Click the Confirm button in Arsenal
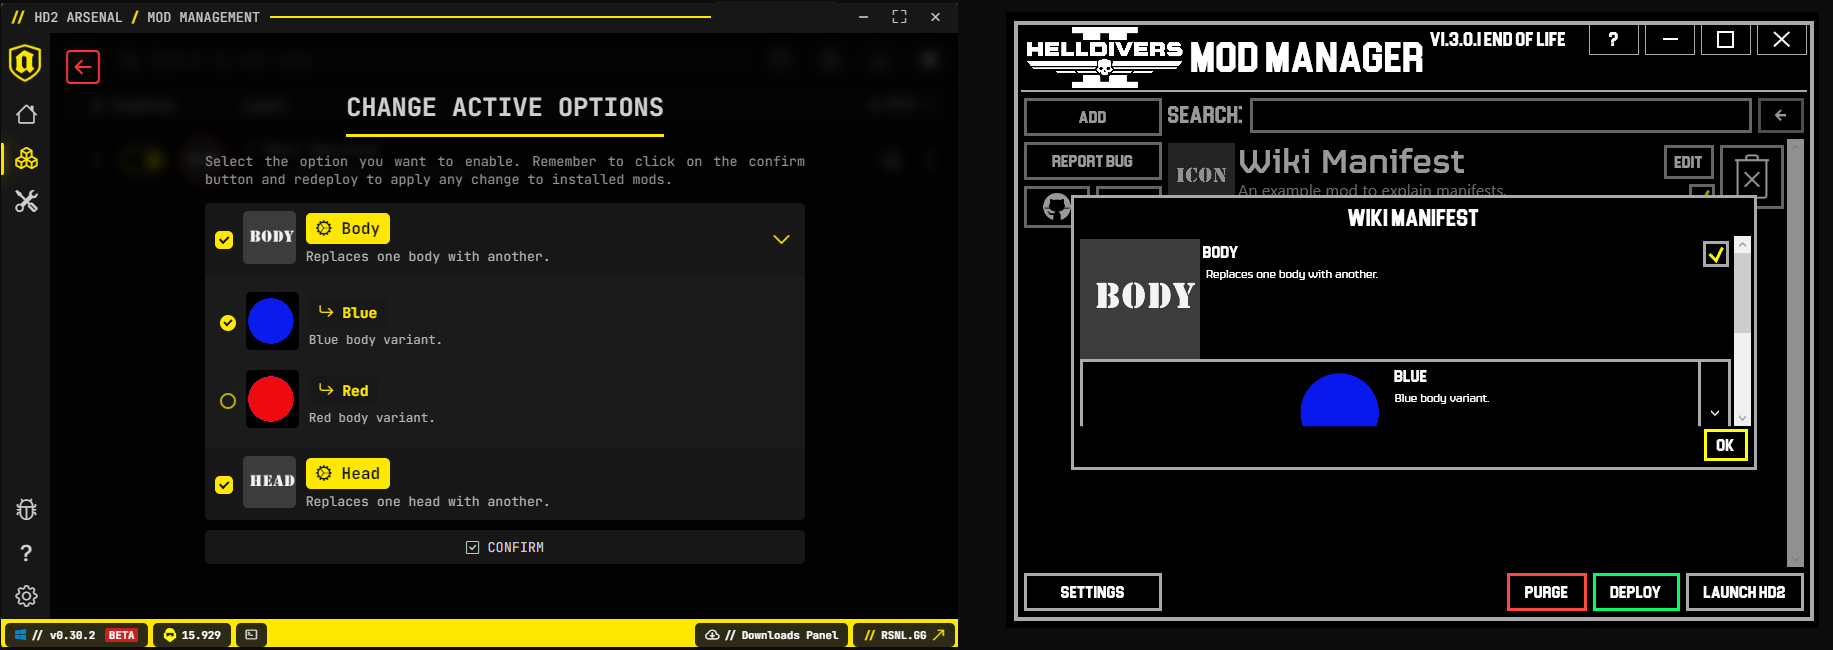 click(x=505, y=547)
